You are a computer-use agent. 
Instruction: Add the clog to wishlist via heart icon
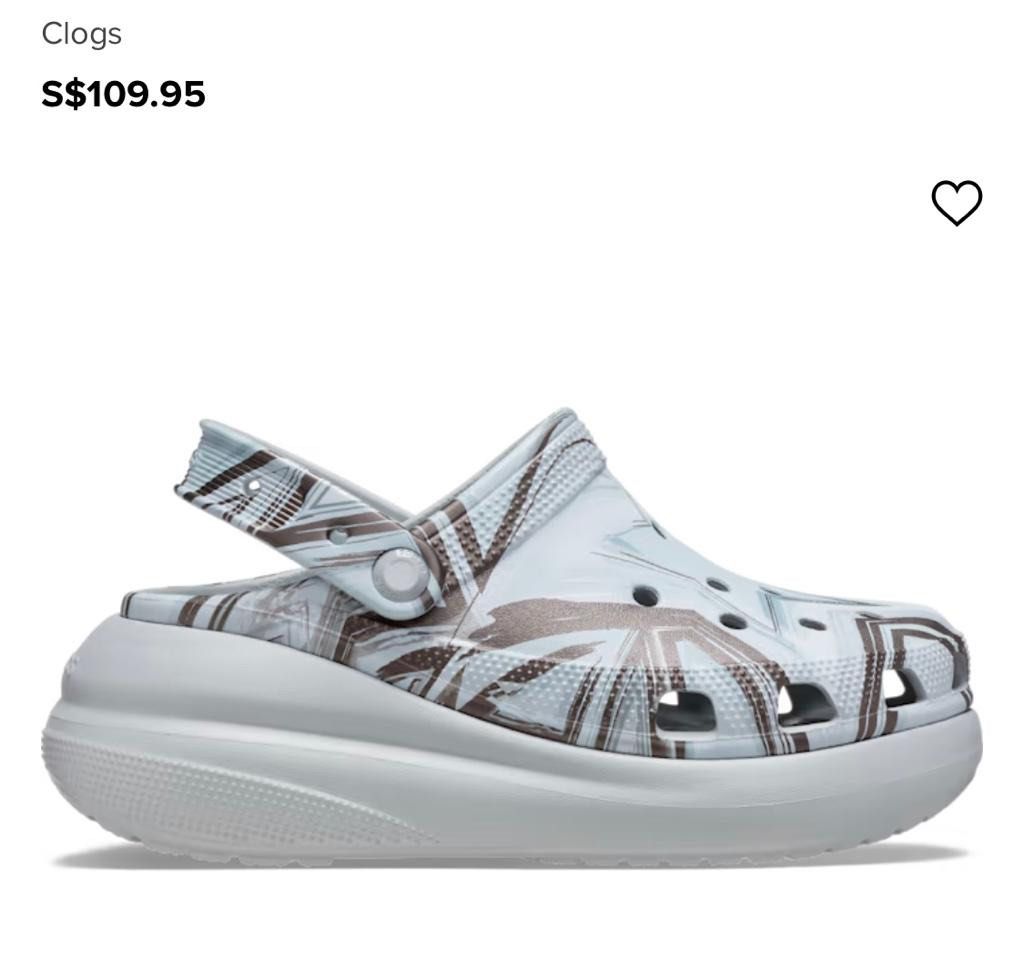pos(956,203)
